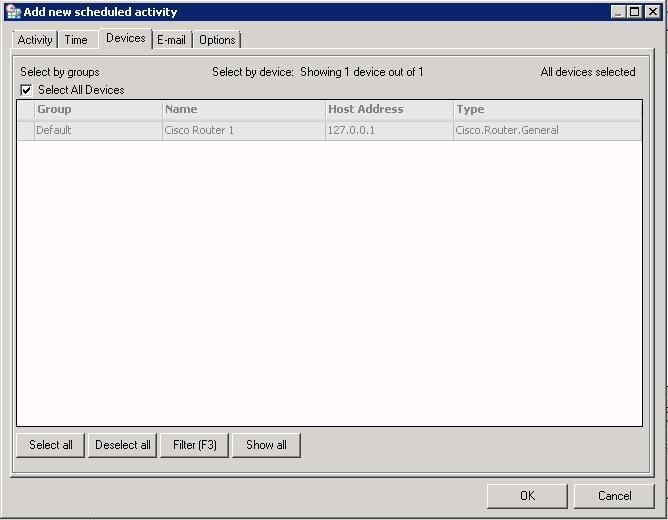Toggle the Select All Devices checkbox
Screen dimensions: 668x520
click(27, 90)
